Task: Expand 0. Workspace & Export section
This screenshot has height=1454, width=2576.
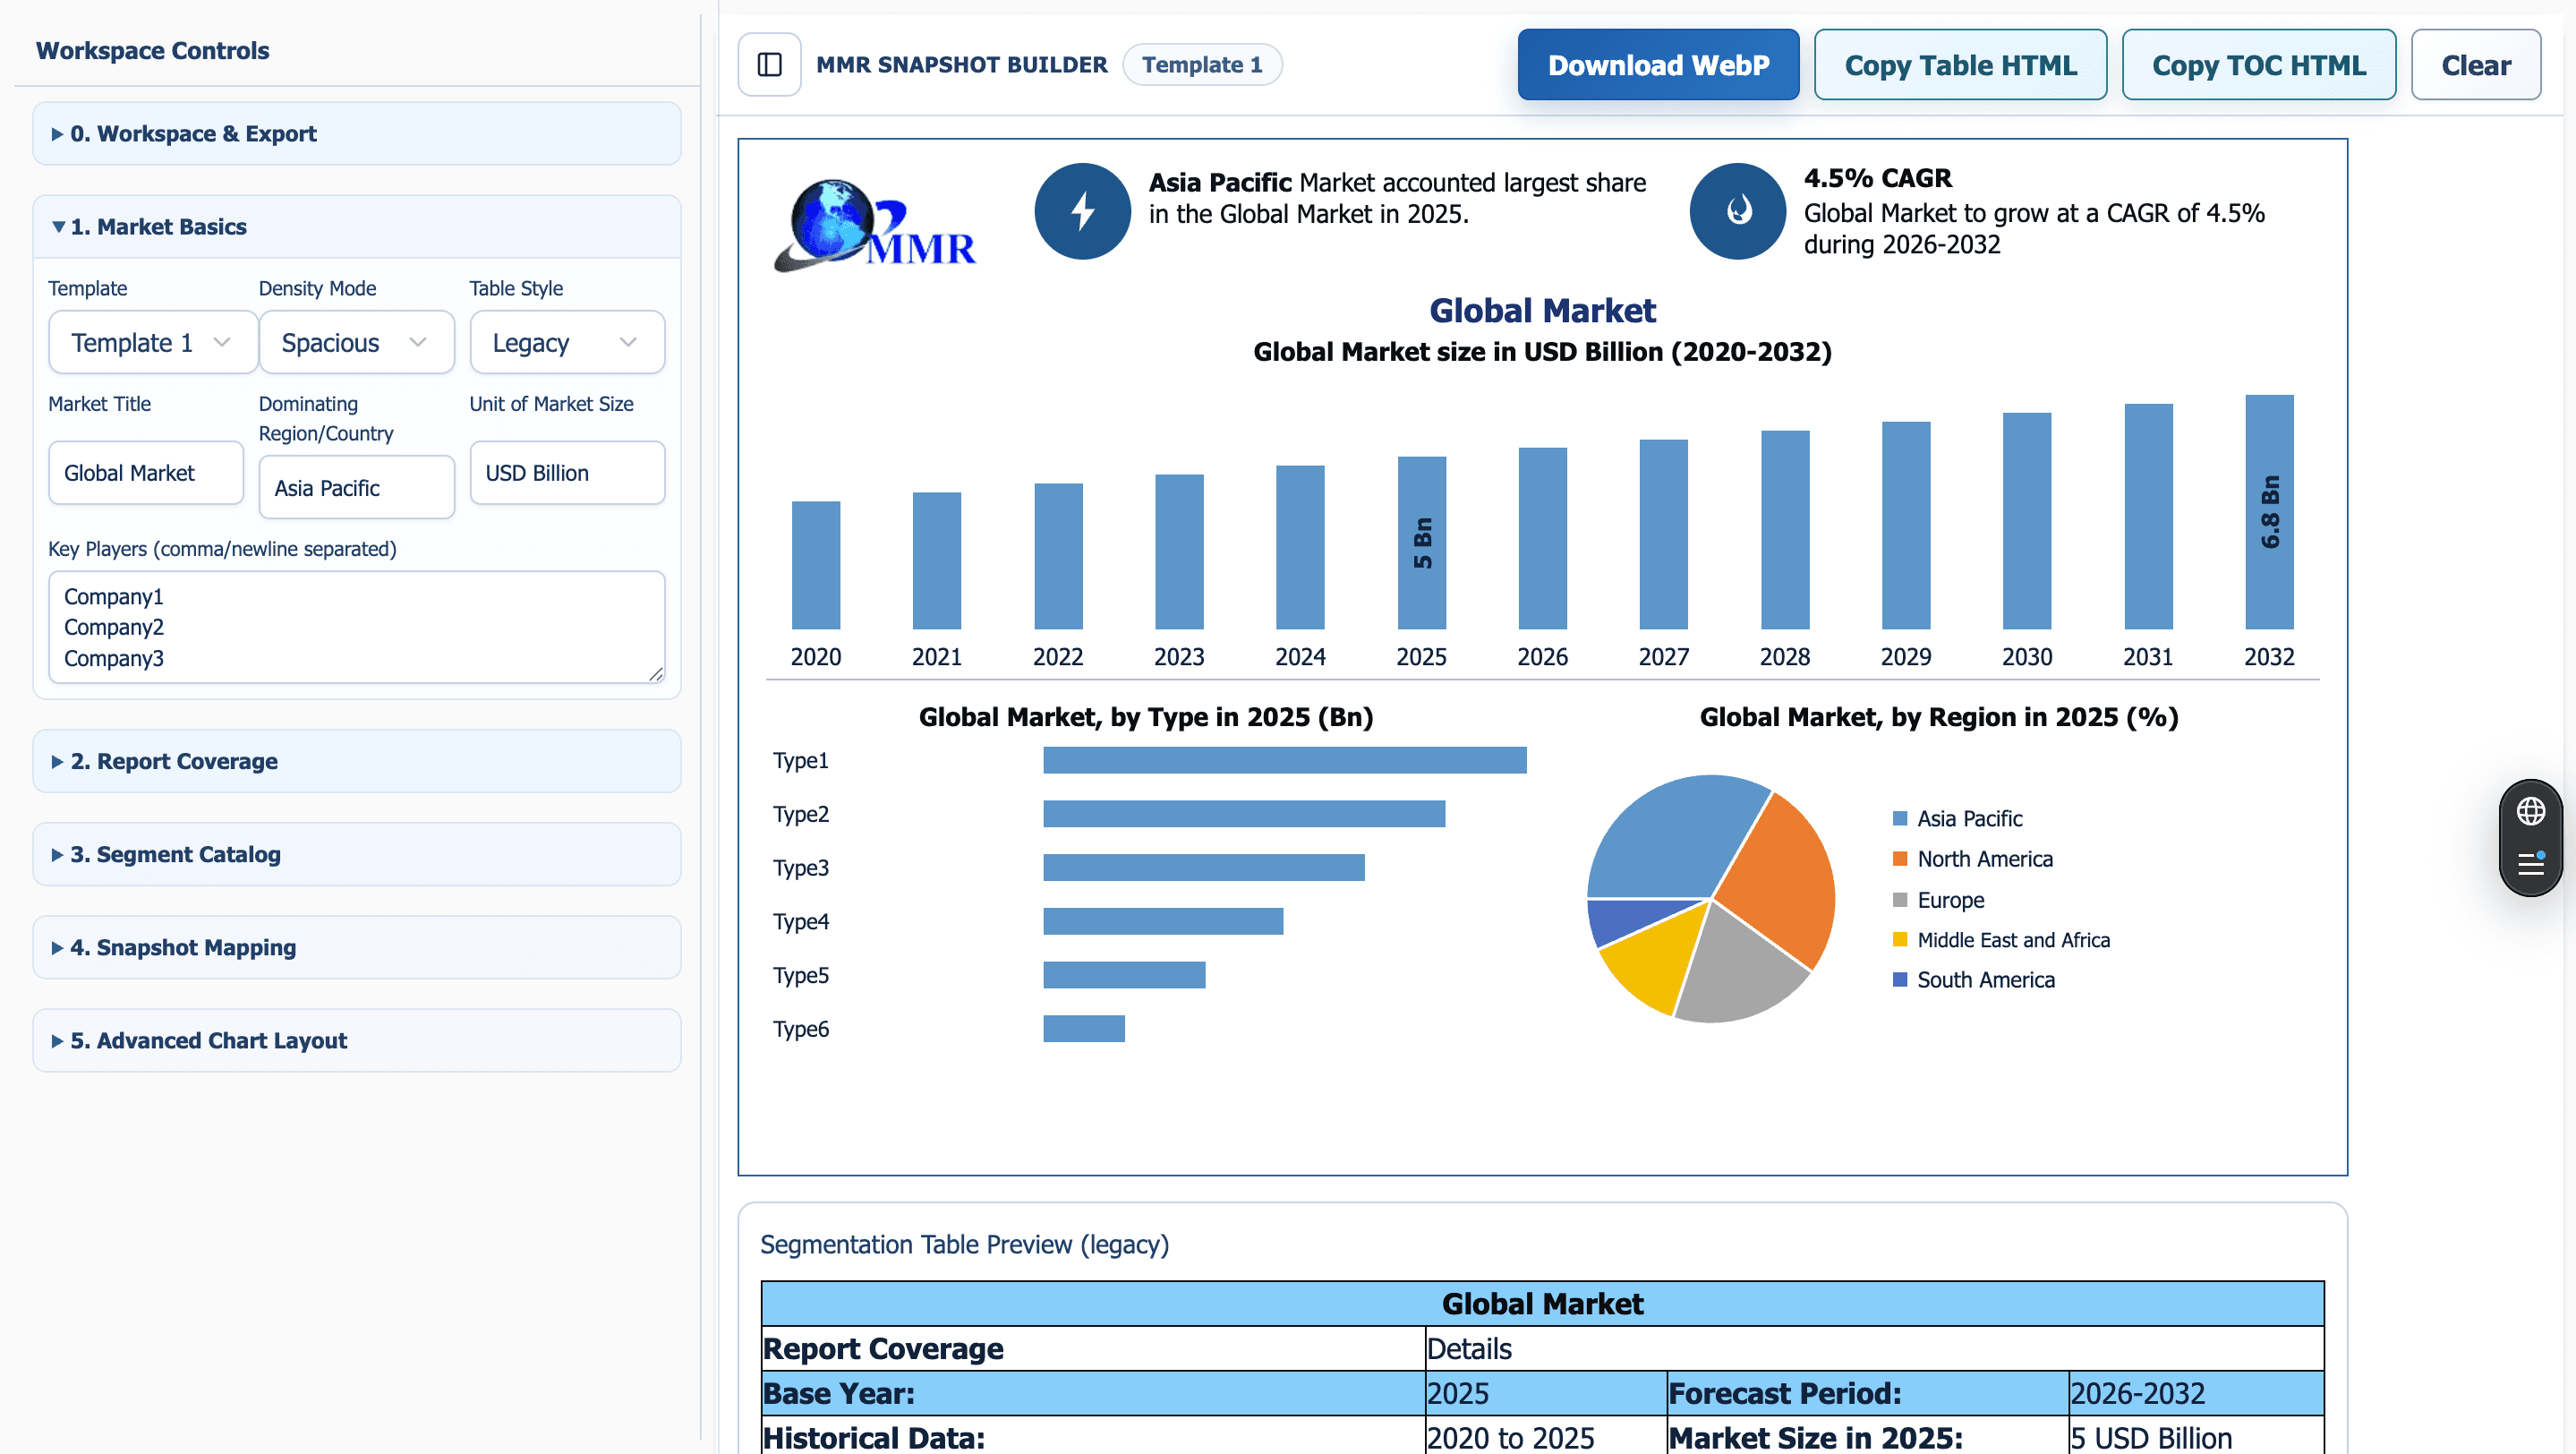Action: click(357, 134)
